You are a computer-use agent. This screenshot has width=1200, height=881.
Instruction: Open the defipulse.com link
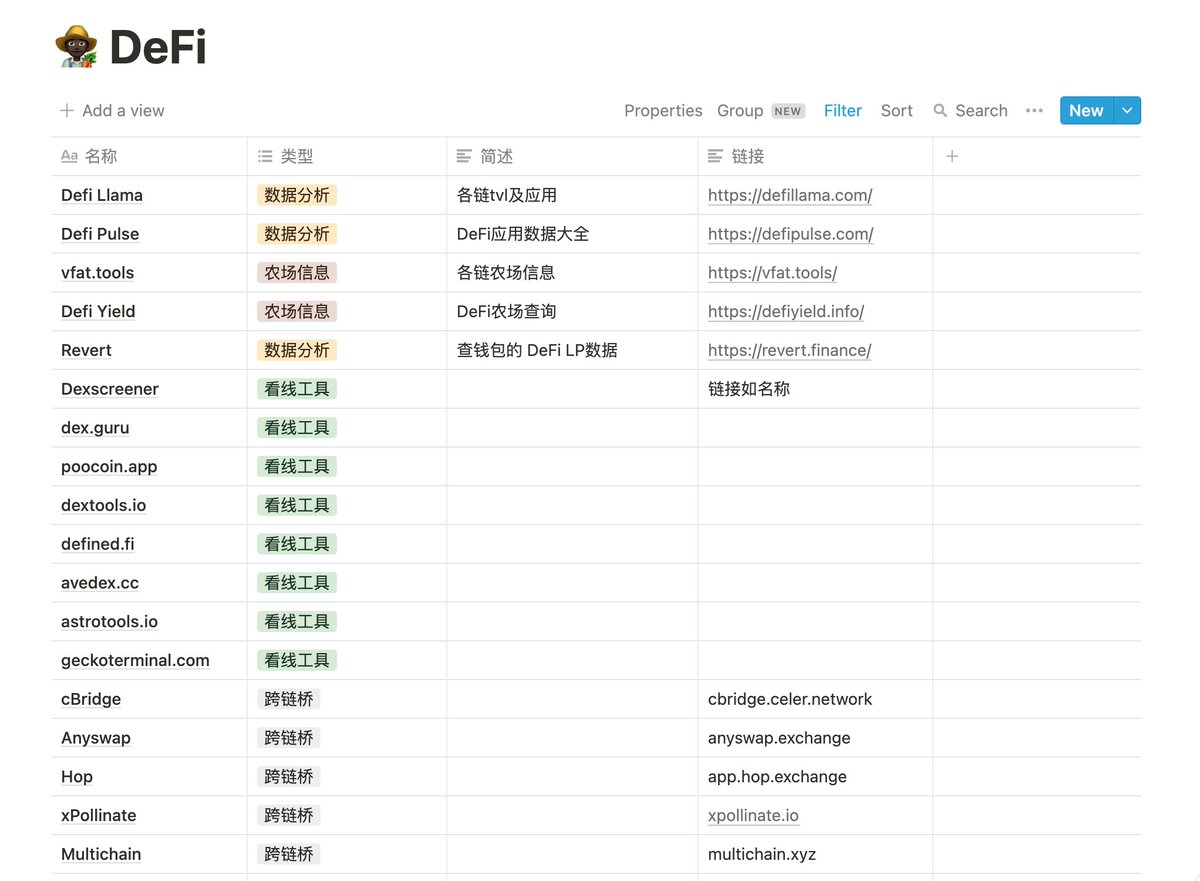790,234
